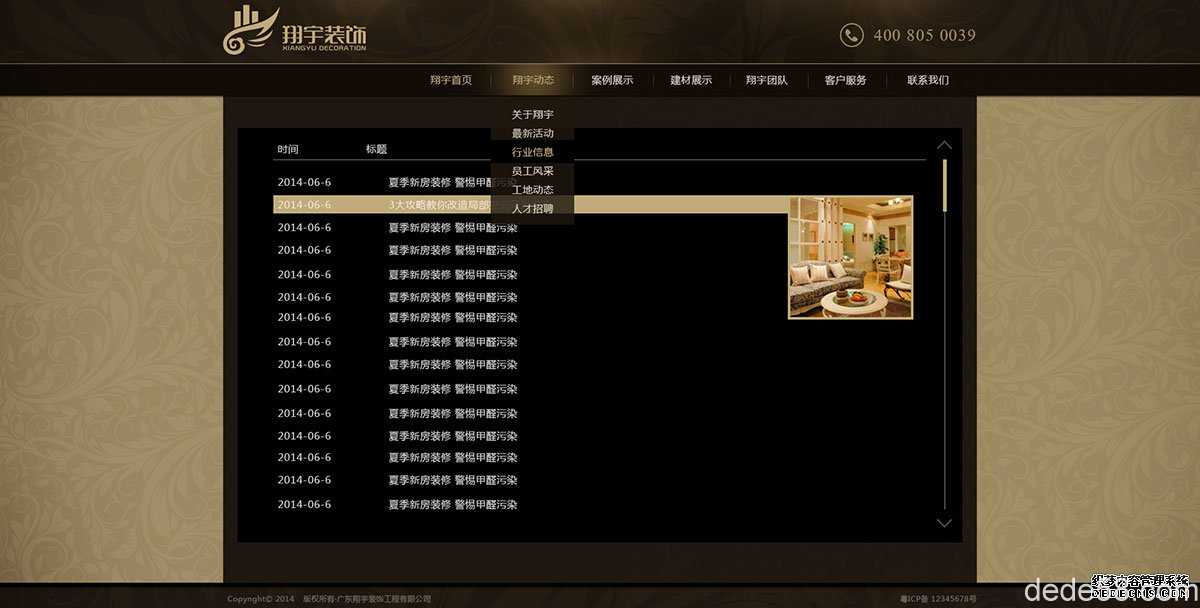Viewport: 1200px width, 608px height.
Task: Choose 关于翔宇 from the dropdown
Action: (533, 115)
